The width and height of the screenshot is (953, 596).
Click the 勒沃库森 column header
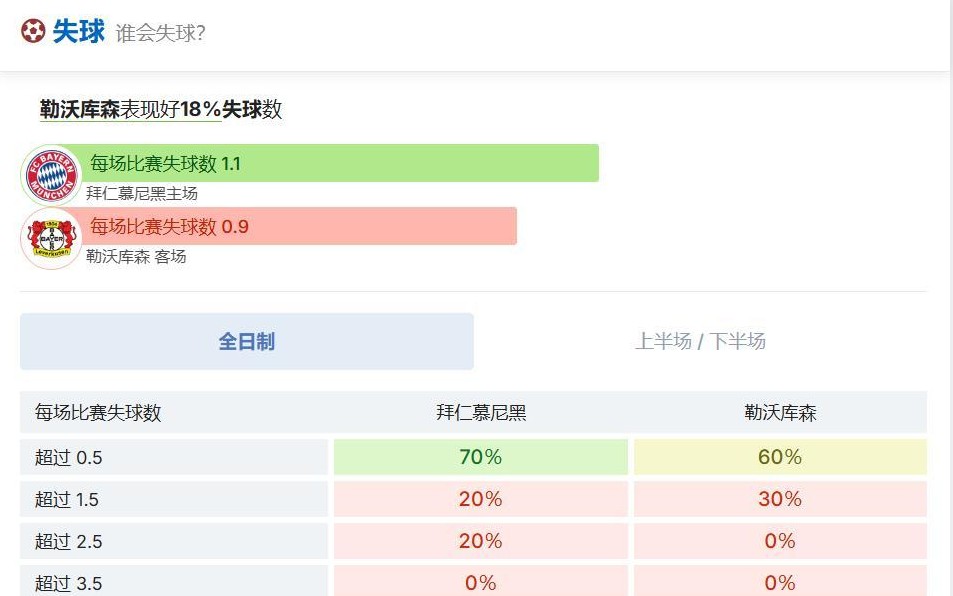pyautogui.click(x=780, y=412)
